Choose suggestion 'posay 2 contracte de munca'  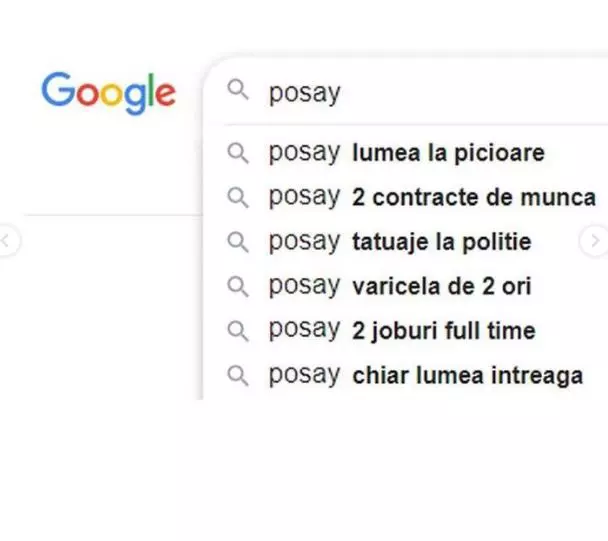(432, 197)
